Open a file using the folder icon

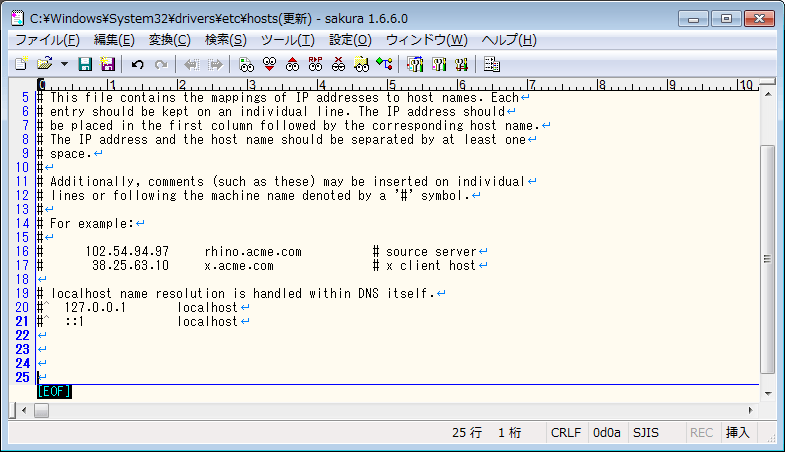tap(45, 64)
